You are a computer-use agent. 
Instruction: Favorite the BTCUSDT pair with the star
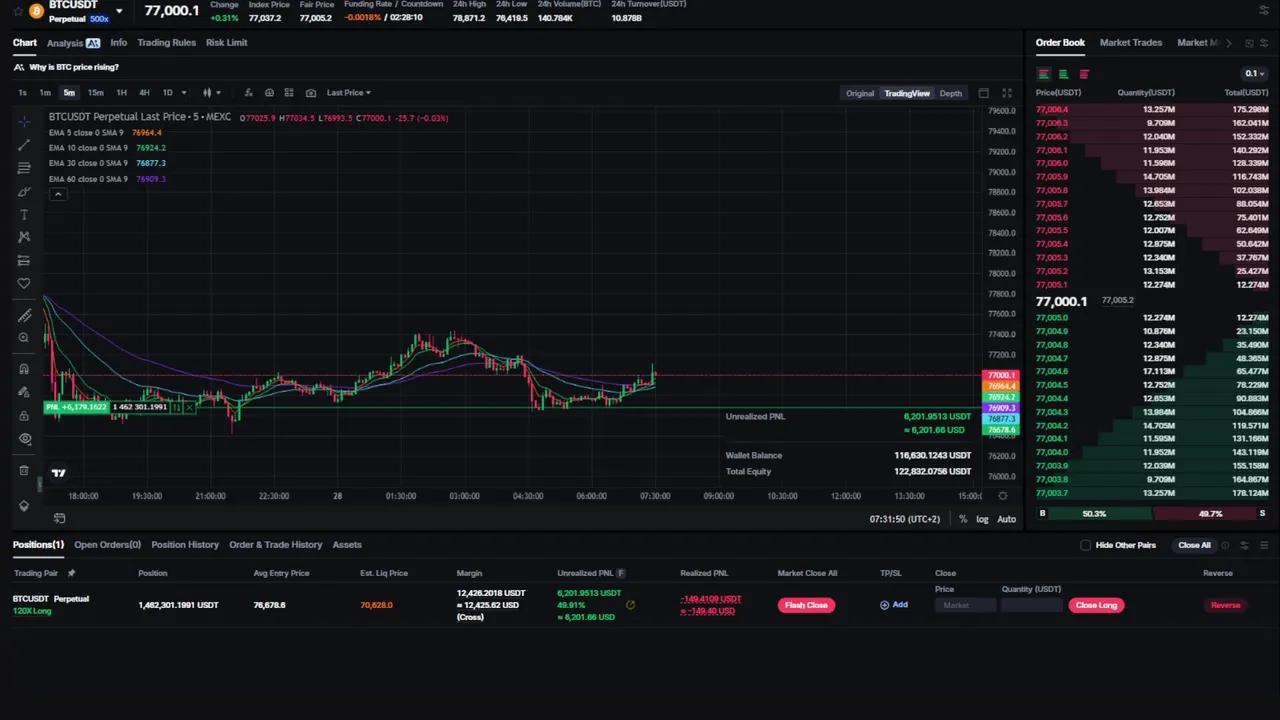18,11
